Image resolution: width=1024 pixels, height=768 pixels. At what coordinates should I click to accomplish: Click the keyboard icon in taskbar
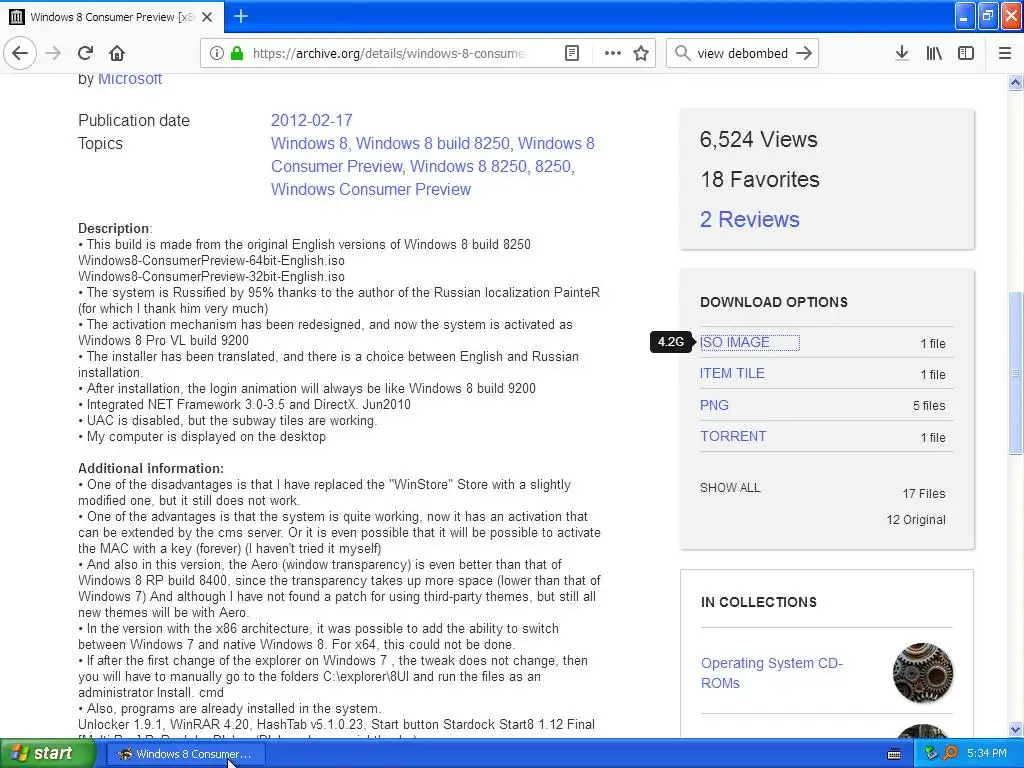click(894, 754)
